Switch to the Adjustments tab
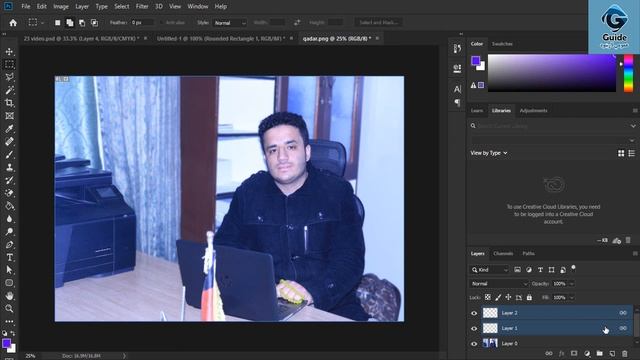 click(x=533, y=111)
